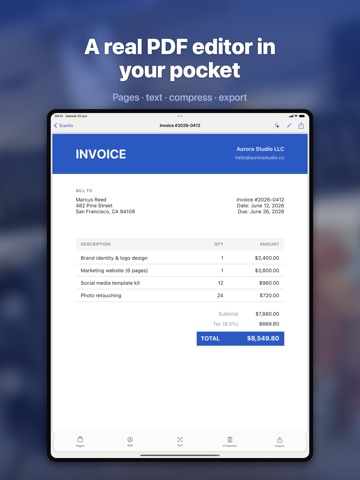Open the Export tab
The height and width of the screenshot is (480, 360).
tap(279, 441)
